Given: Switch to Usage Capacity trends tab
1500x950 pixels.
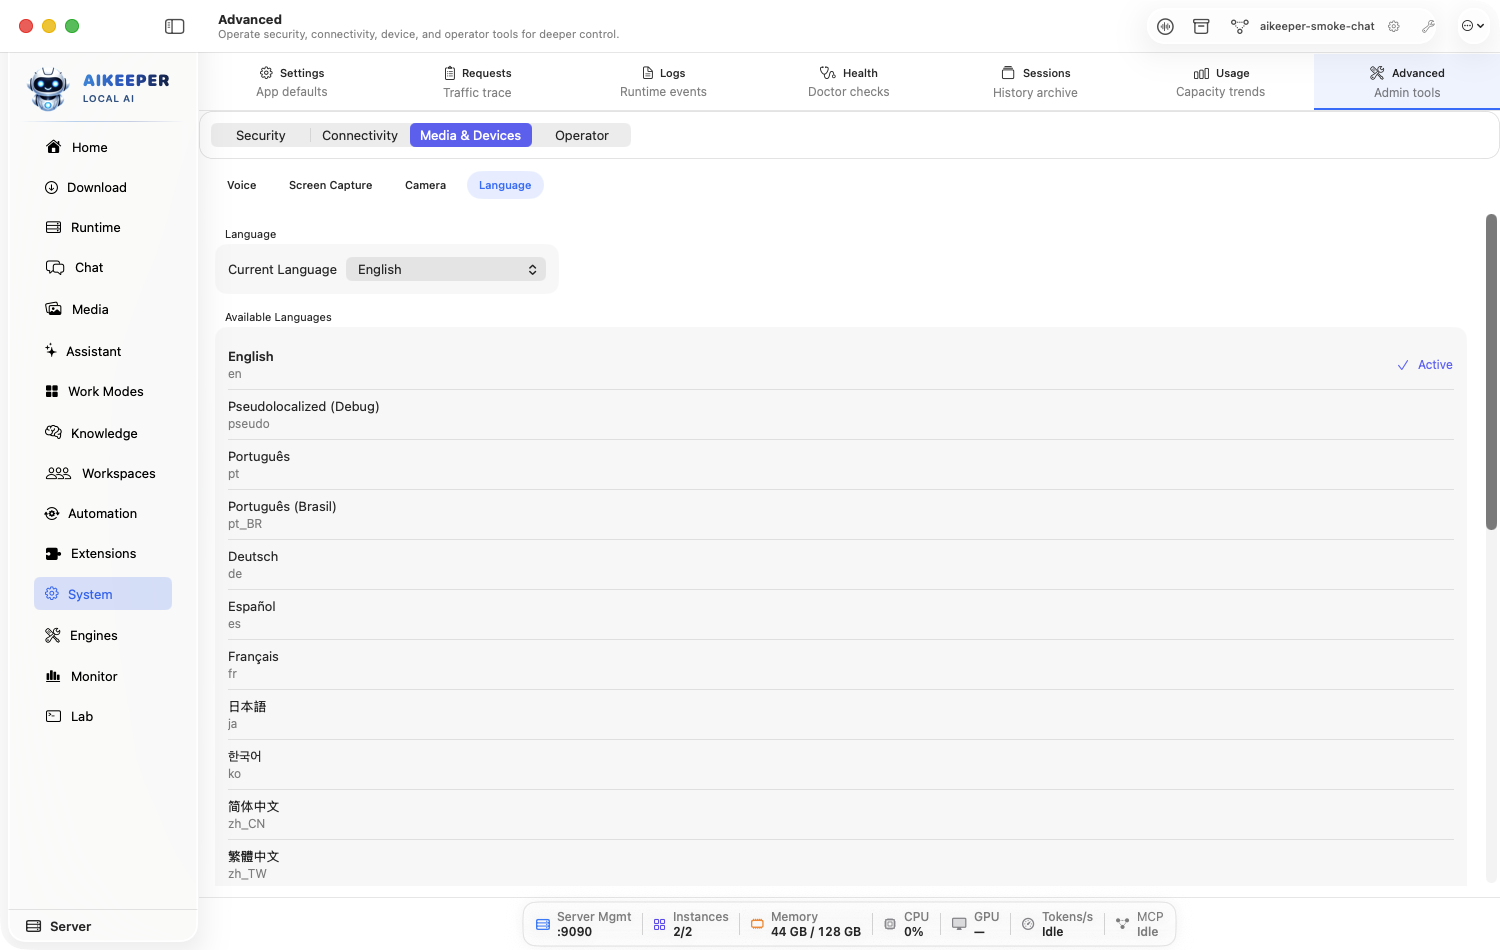Looking at the screenshot, I should pyautogui.click(x=1221, y=82).
